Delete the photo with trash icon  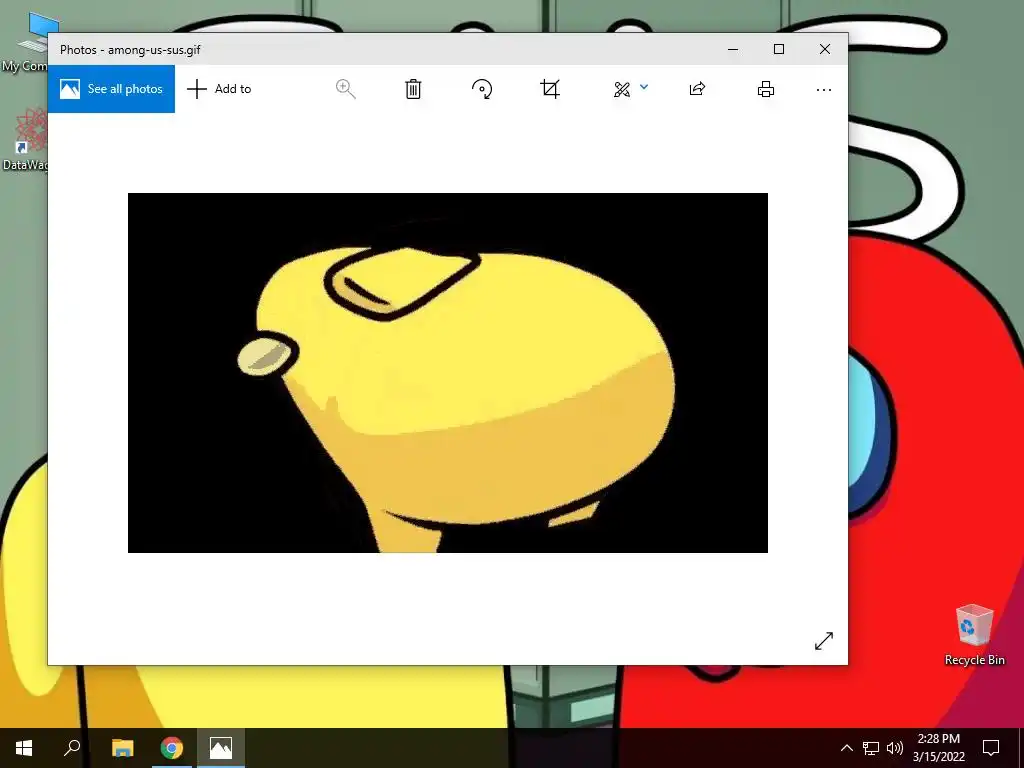[413, 89]
